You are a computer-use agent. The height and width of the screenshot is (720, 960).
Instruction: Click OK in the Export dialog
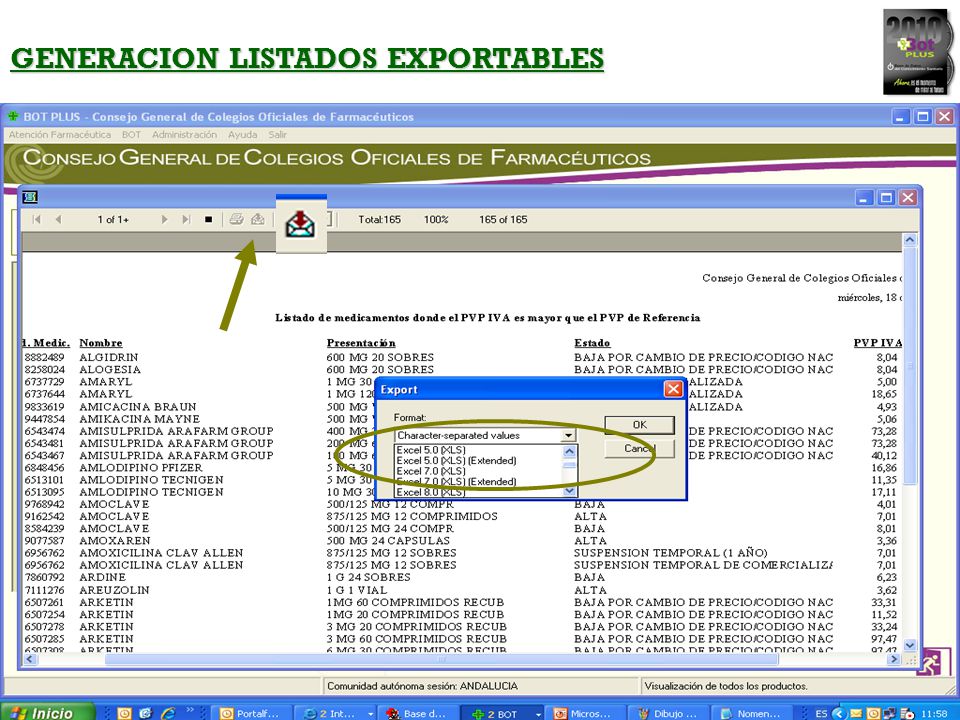coord(639,424)
